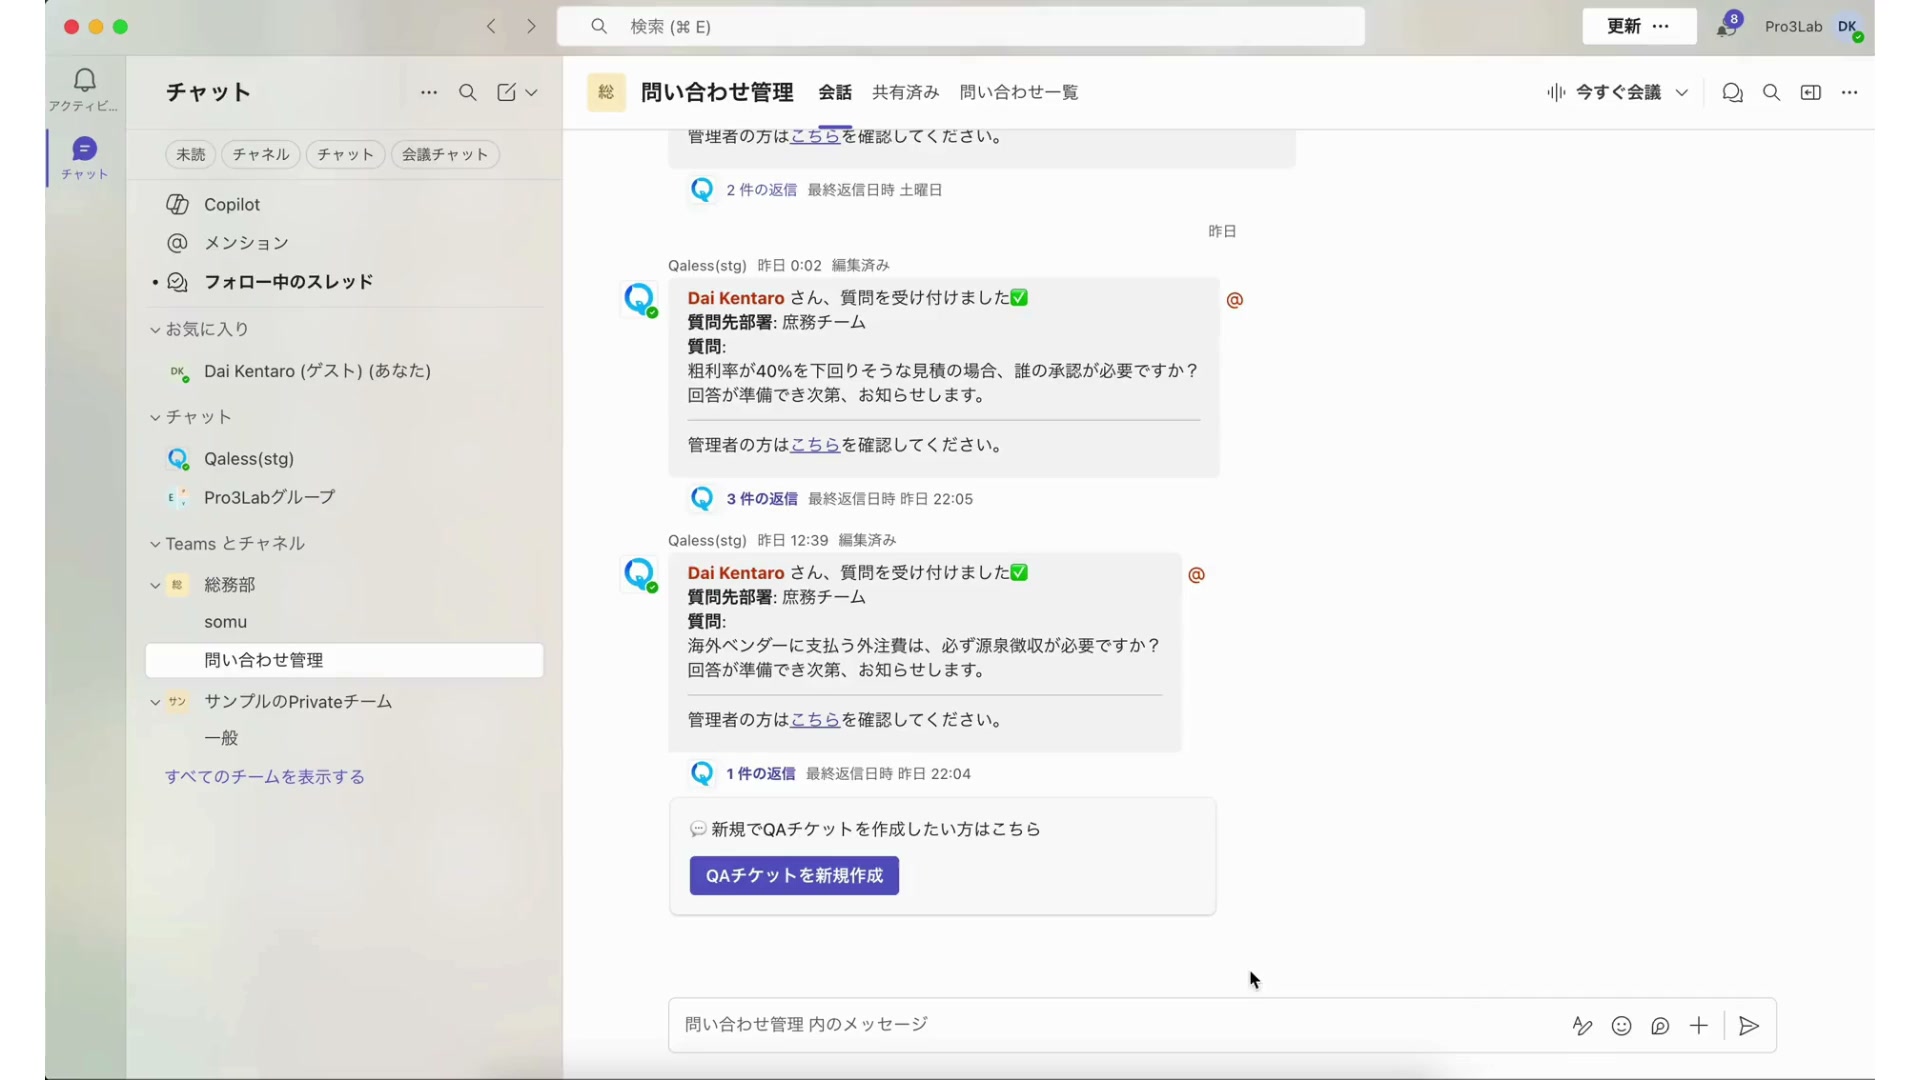Toggle the 会議チャット filter chip
This screenshot has height=1080, width=1920.
[445, 154]
